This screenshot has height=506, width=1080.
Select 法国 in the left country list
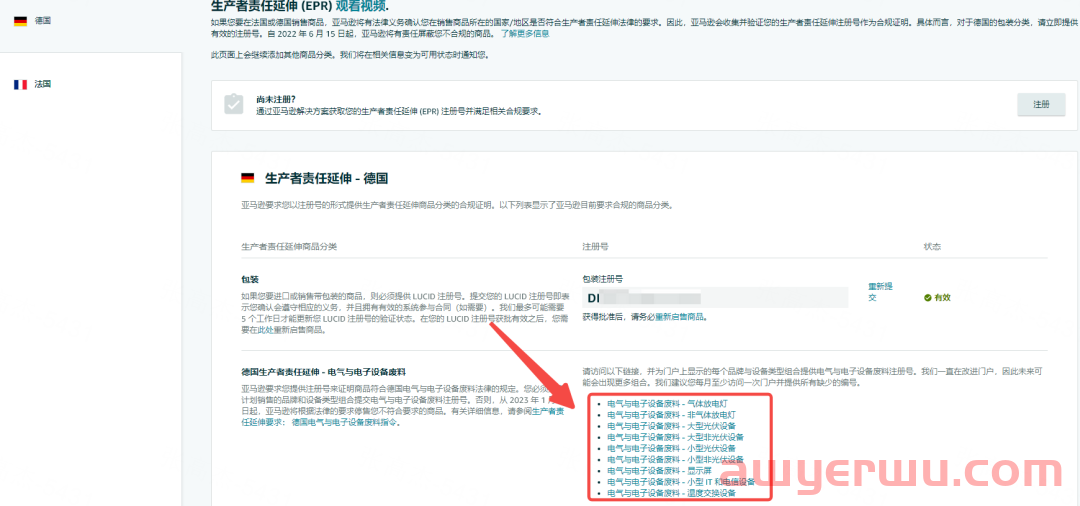(43, 84)
